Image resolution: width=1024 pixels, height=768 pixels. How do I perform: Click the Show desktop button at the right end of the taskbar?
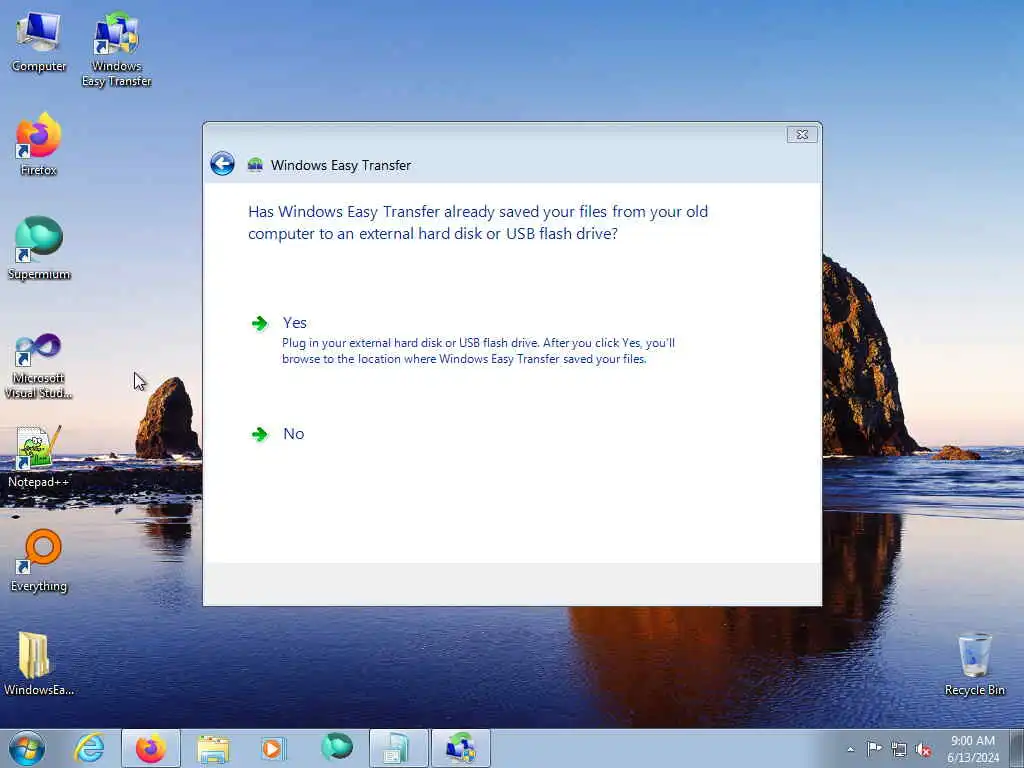[1017, 748]
